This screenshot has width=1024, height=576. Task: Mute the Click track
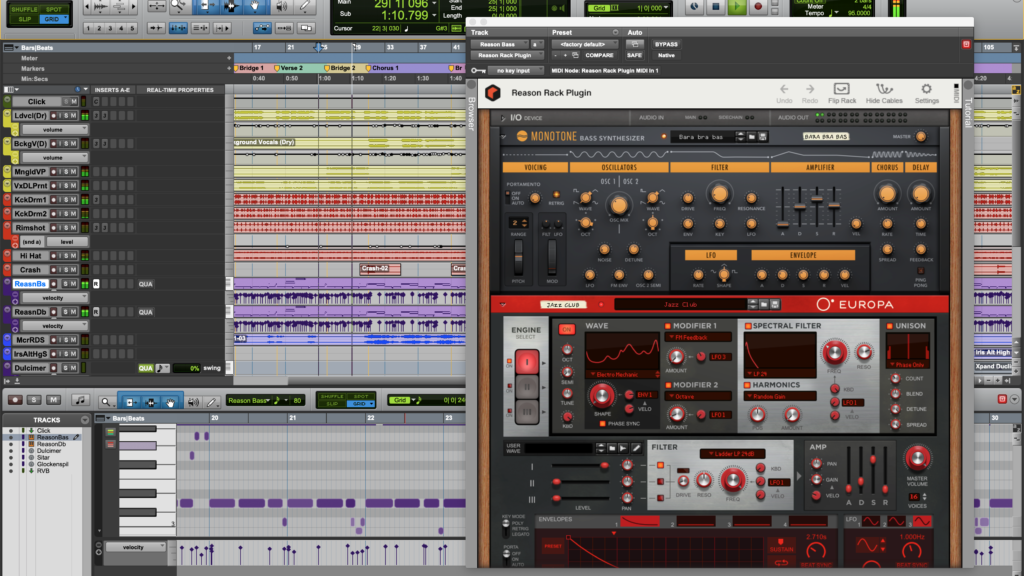[x=74, y=101]
